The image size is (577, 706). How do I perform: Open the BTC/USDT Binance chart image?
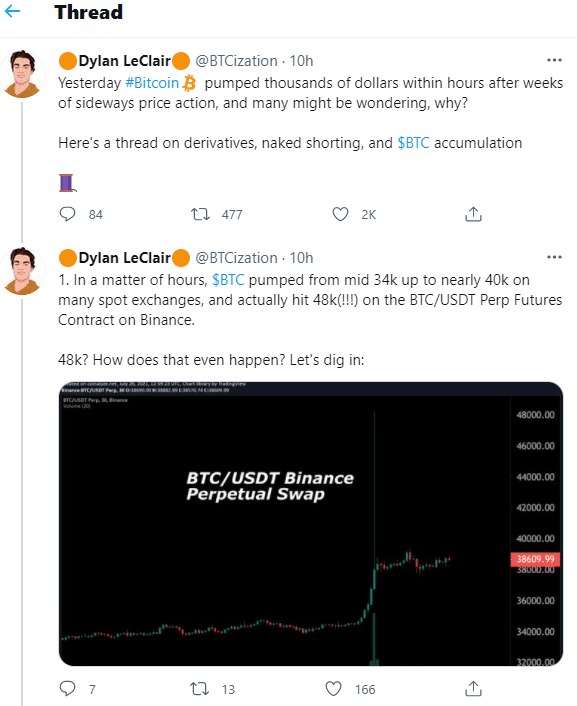click(x=311, y=524)
